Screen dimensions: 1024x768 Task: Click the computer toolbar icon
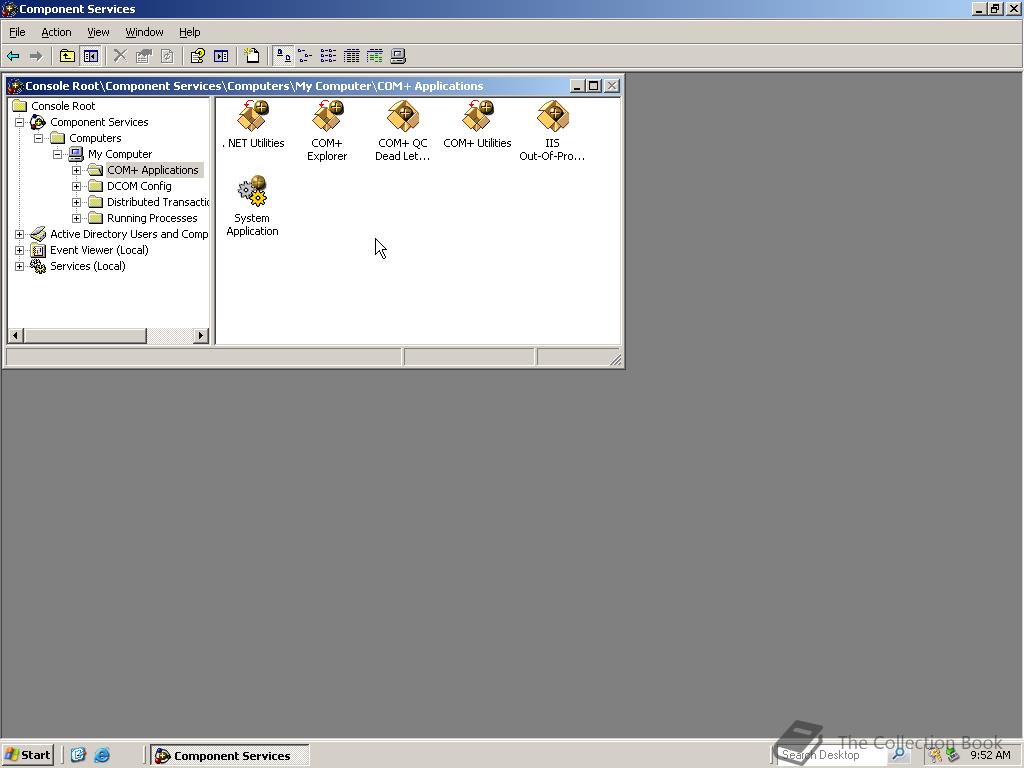[398, 56]
